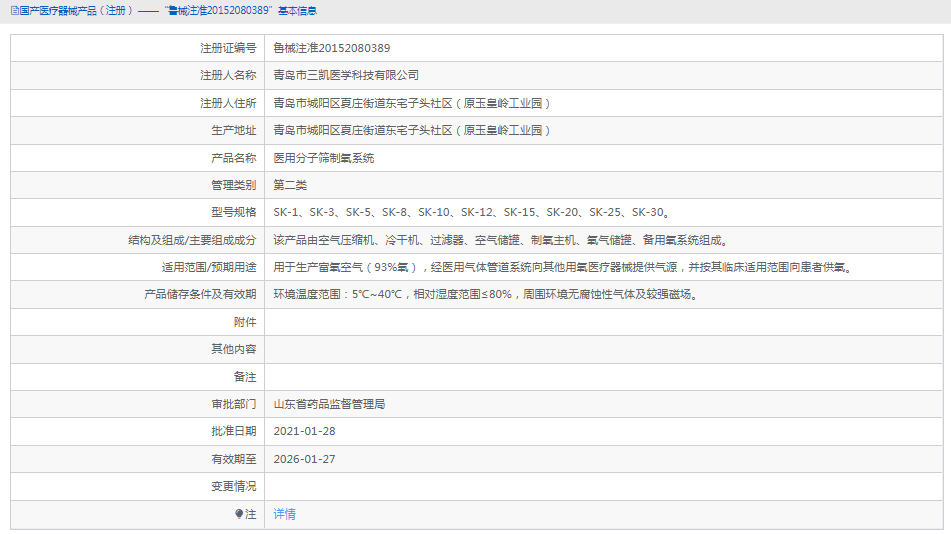Screen dimensions: 951x534
Task: Click the 注册人住所 address value
Action: point(412,103)
